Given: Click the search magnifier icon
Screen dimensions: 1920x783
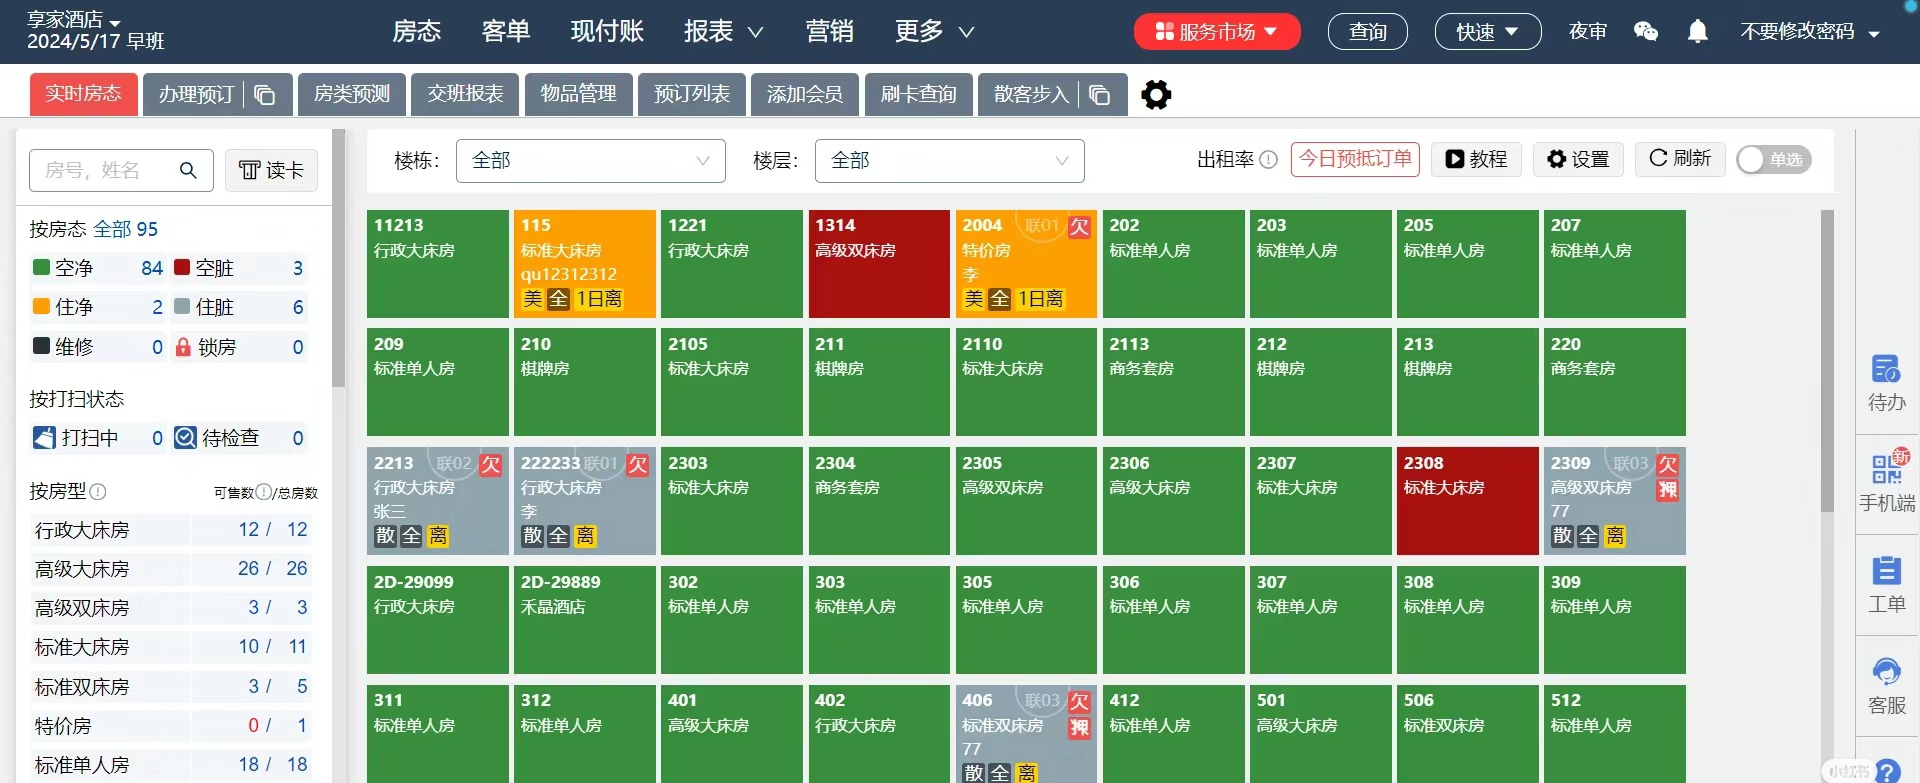Looking at the screenshot, I should pyautogui.click(x=188, y=170).
